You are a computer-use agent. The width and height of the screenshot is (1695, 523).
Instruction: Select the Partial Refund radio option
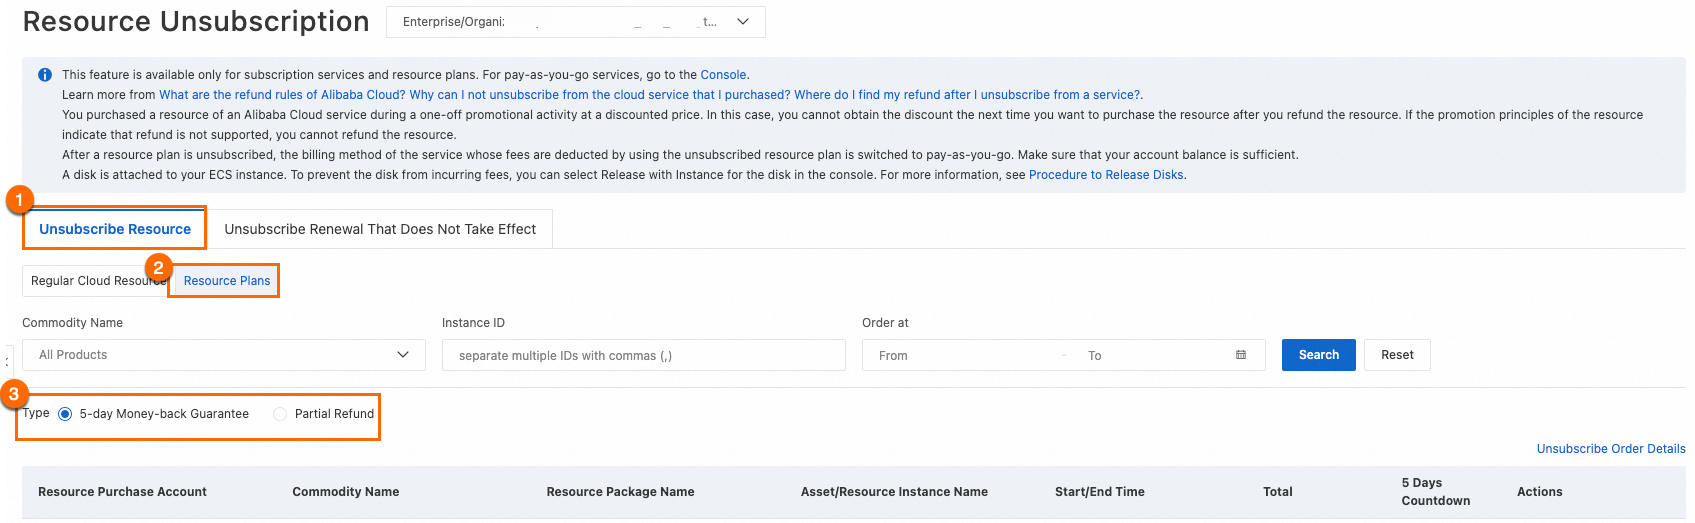(280, 414)
